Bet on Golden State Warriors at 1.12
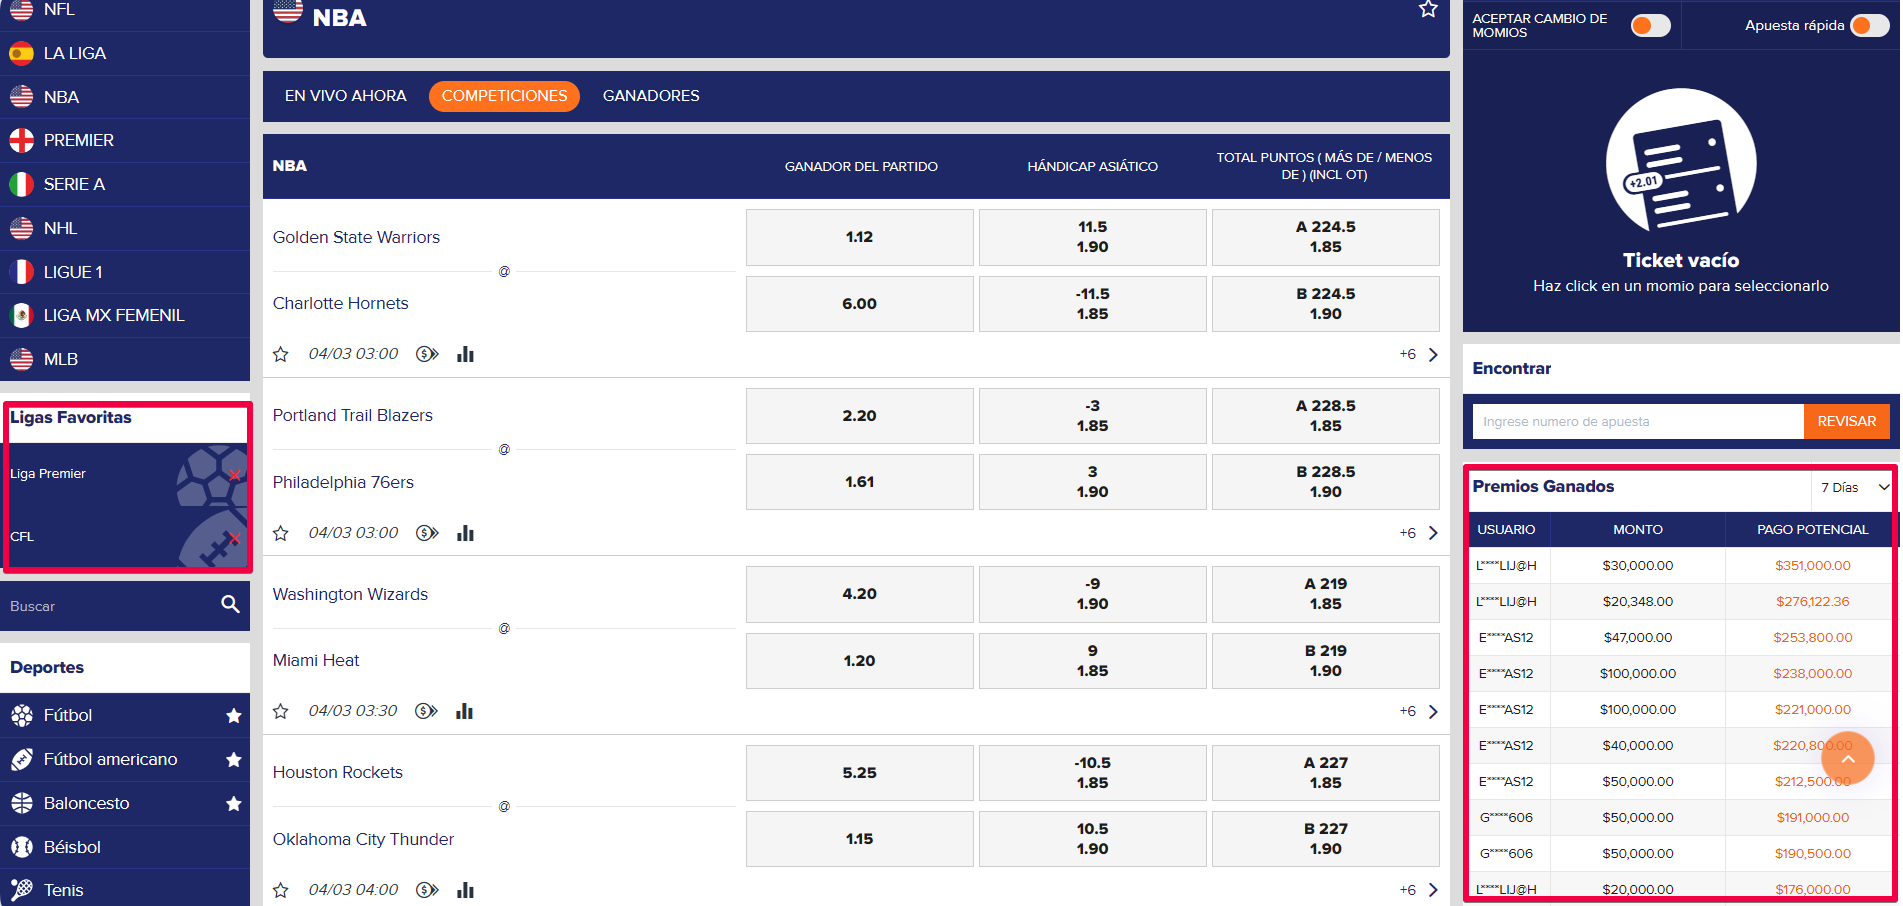Image resolution: width=1903 pixels, height=906 pixels. (x=859, y=237)
